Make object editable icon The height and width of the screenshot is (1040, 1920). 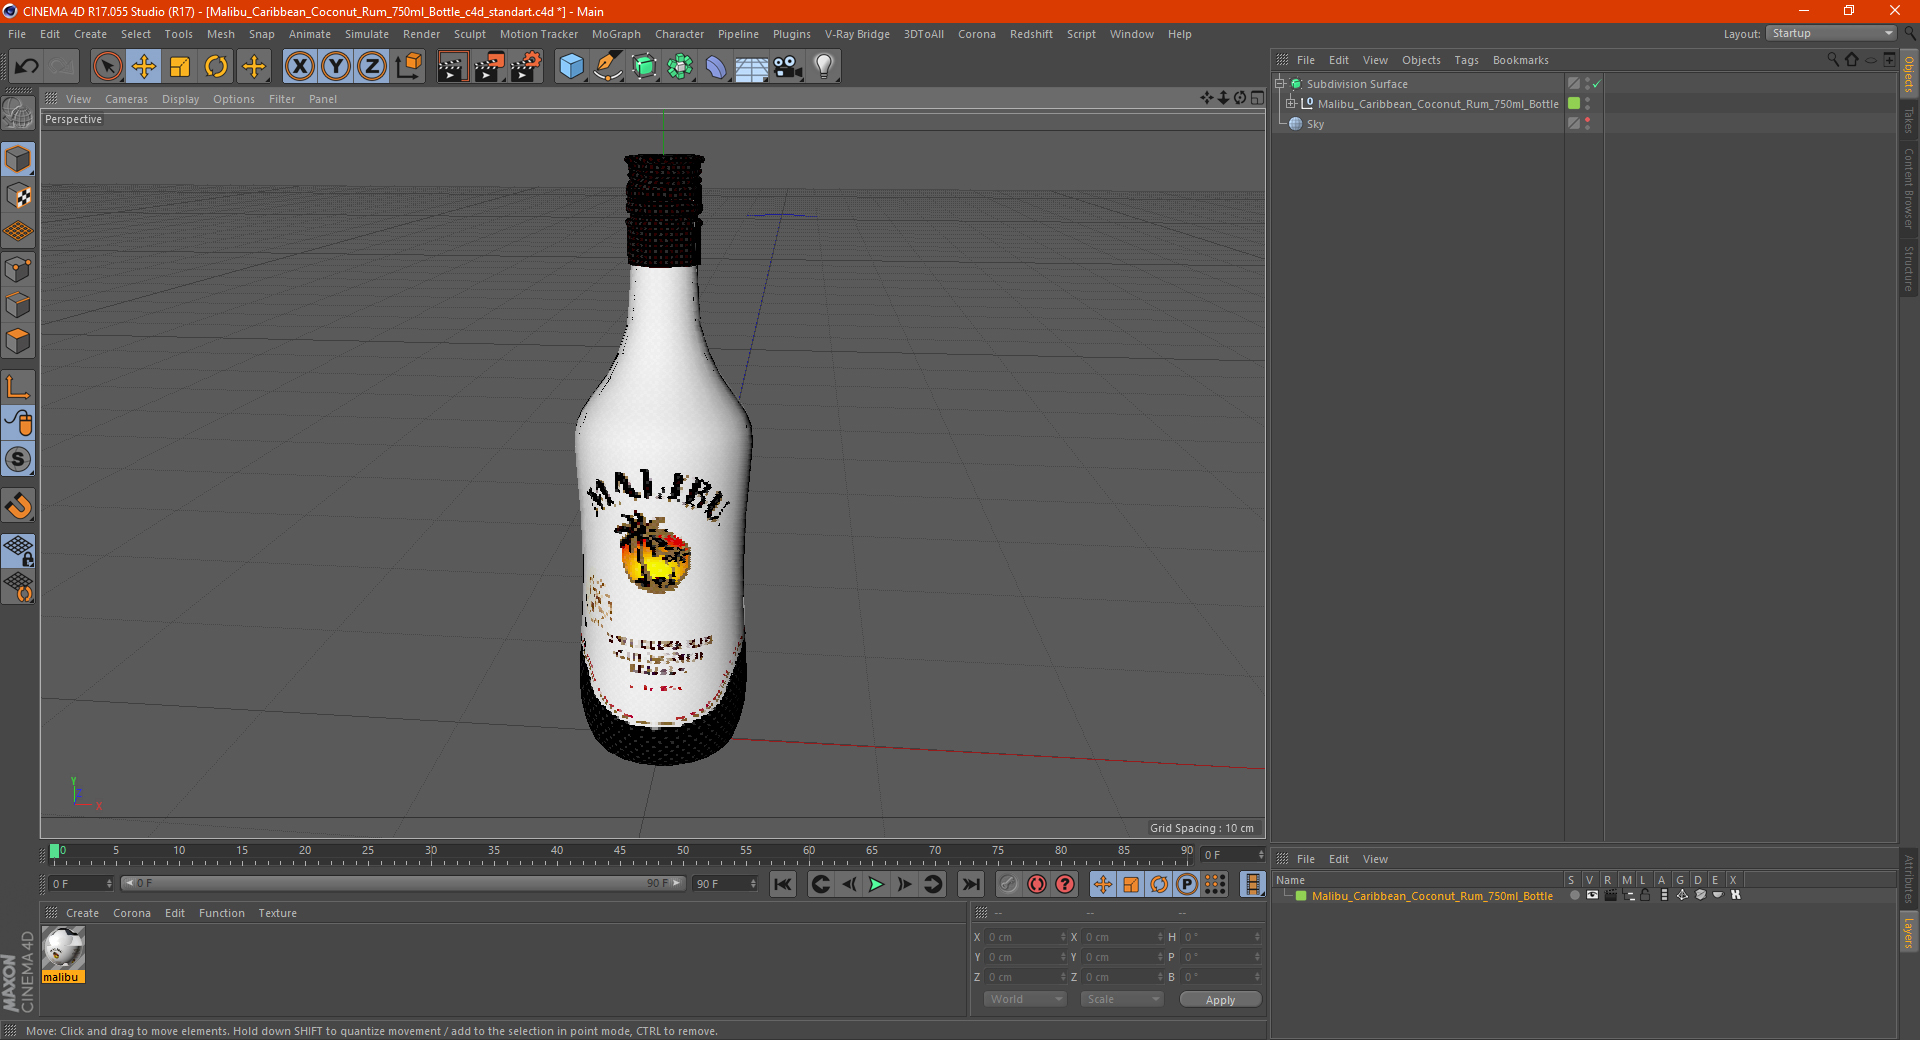(x=18, y=114)
